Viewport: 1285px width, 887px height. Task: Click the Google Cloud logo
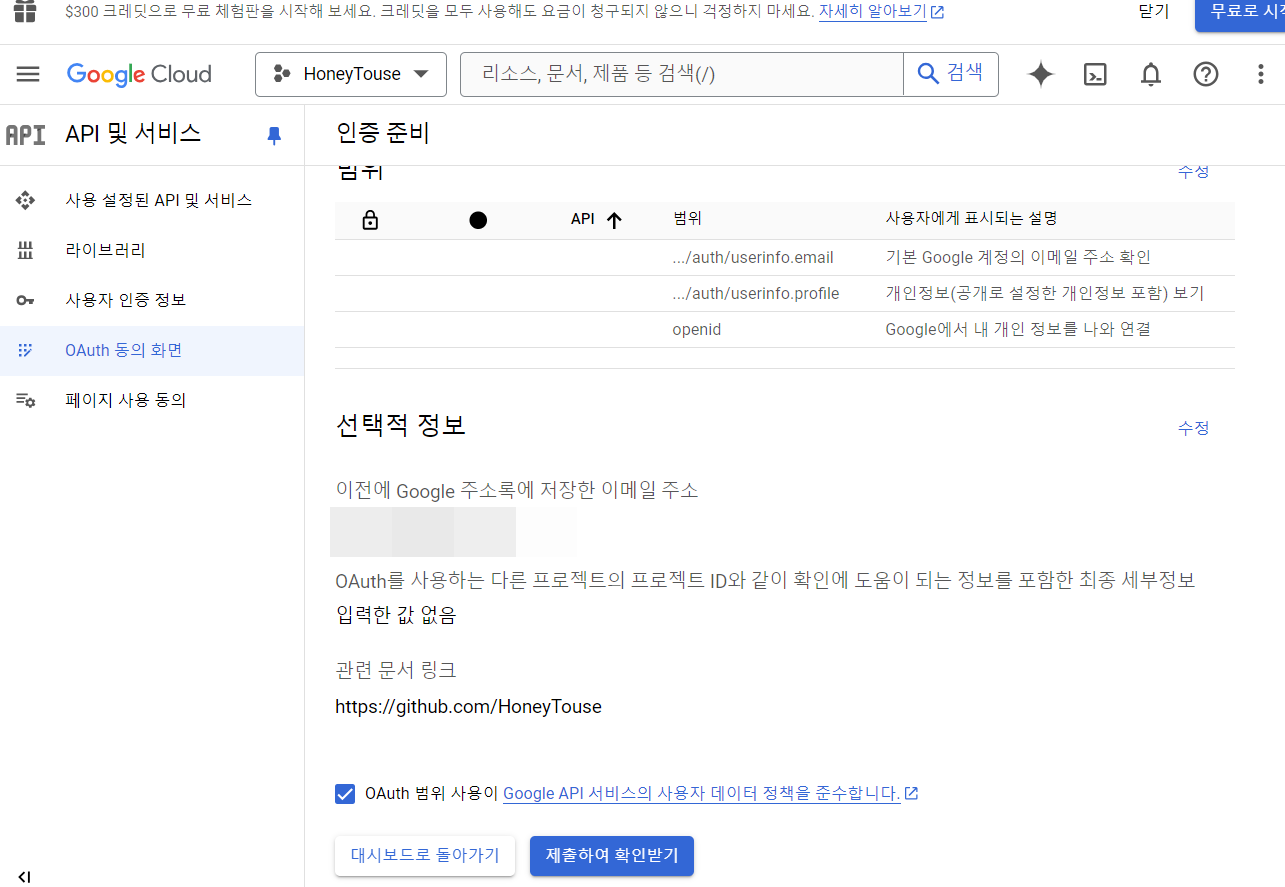(139, 75)
